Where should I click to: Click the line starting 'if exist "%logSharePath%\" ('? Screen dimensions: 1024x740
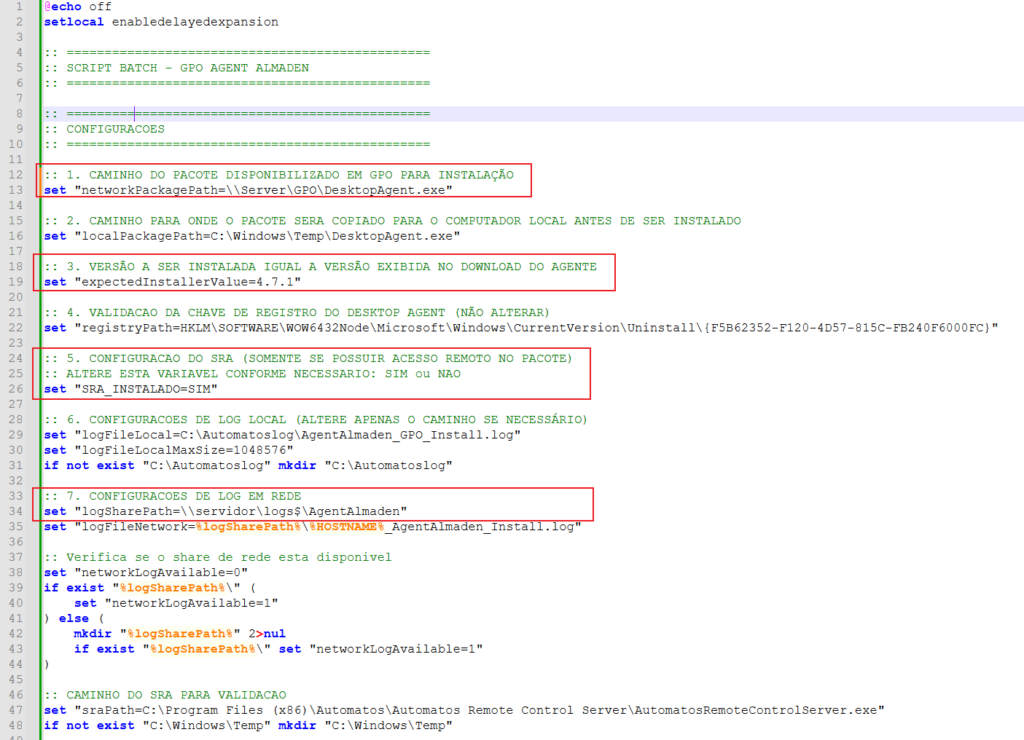coord(150,588)
